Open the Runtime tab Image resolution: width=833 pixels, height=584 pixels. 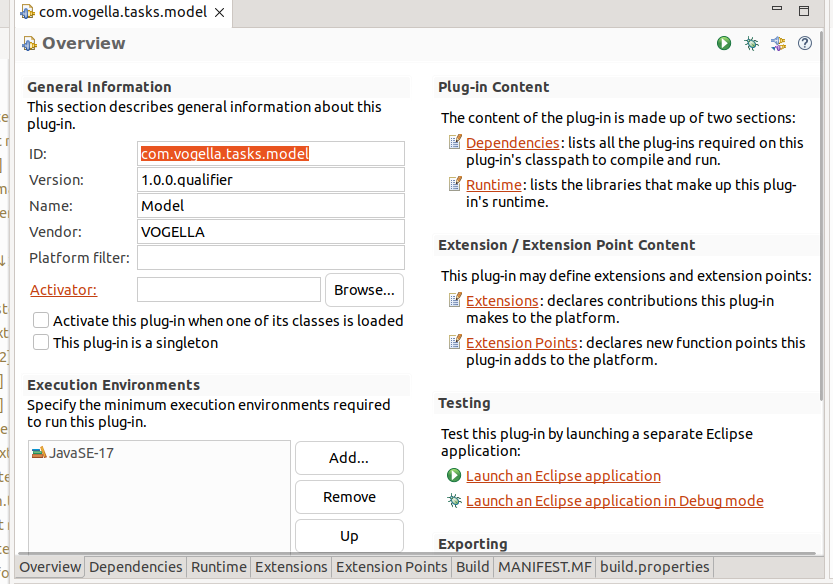click(x=219, y=567)
